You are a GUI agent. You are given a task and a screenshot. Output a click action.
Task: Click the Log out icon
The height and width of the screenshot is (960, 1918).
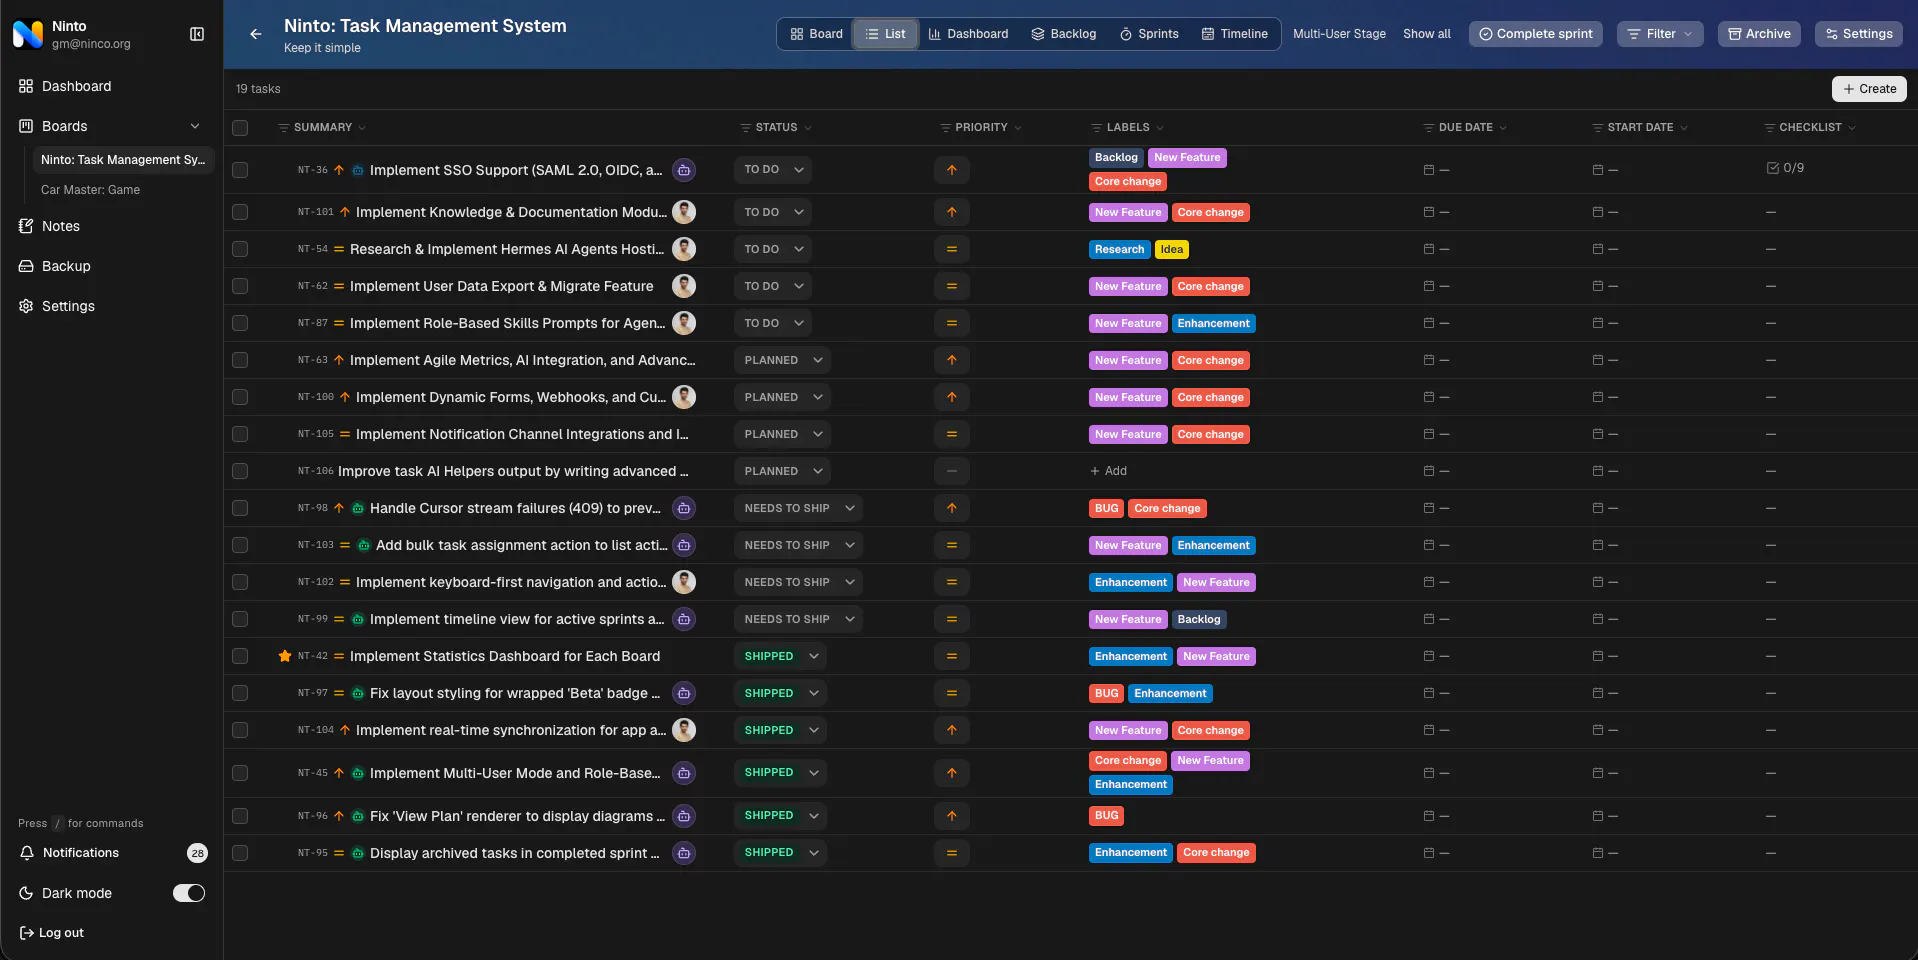tap(27, 933)
